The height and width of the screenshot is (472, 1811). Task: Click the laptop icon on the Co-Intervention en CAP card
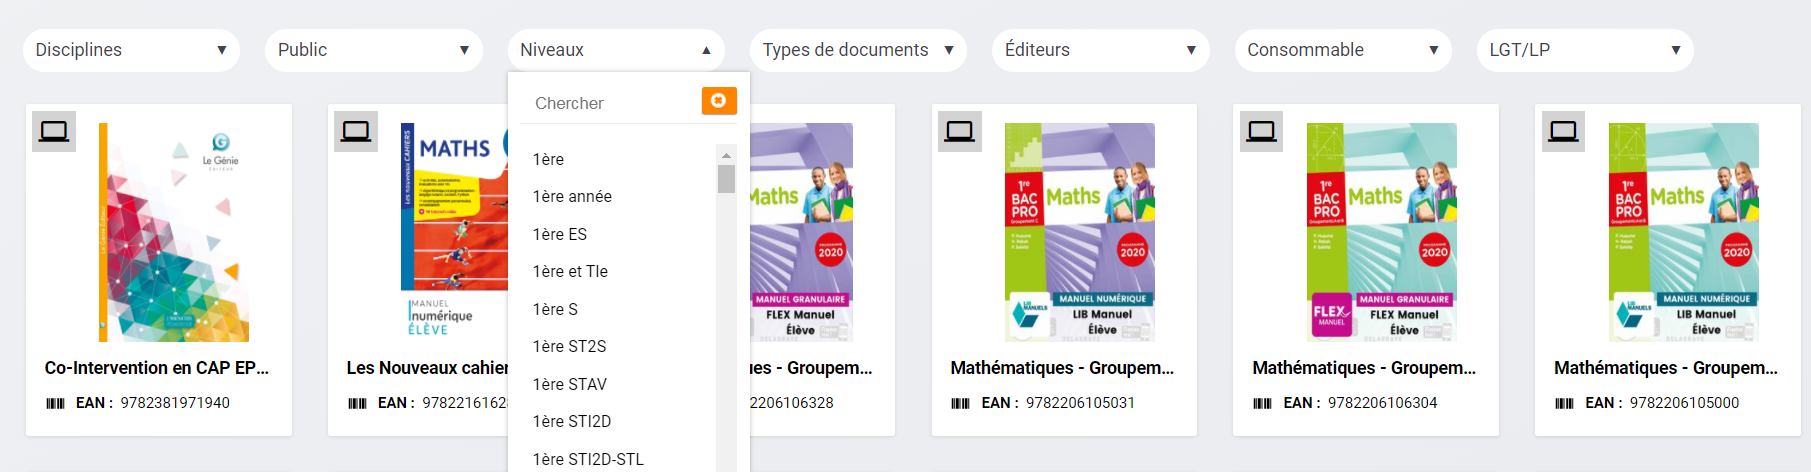pos(54,131)
